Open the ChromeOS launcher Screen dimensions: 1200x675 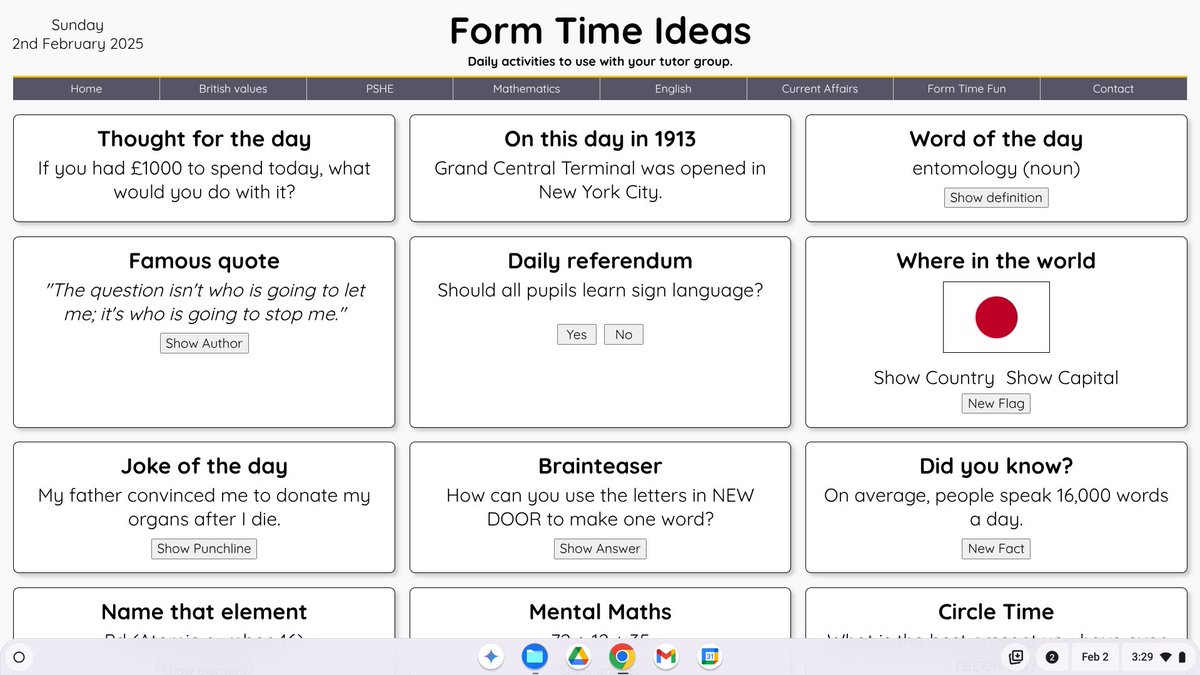[x=19, y=657]
